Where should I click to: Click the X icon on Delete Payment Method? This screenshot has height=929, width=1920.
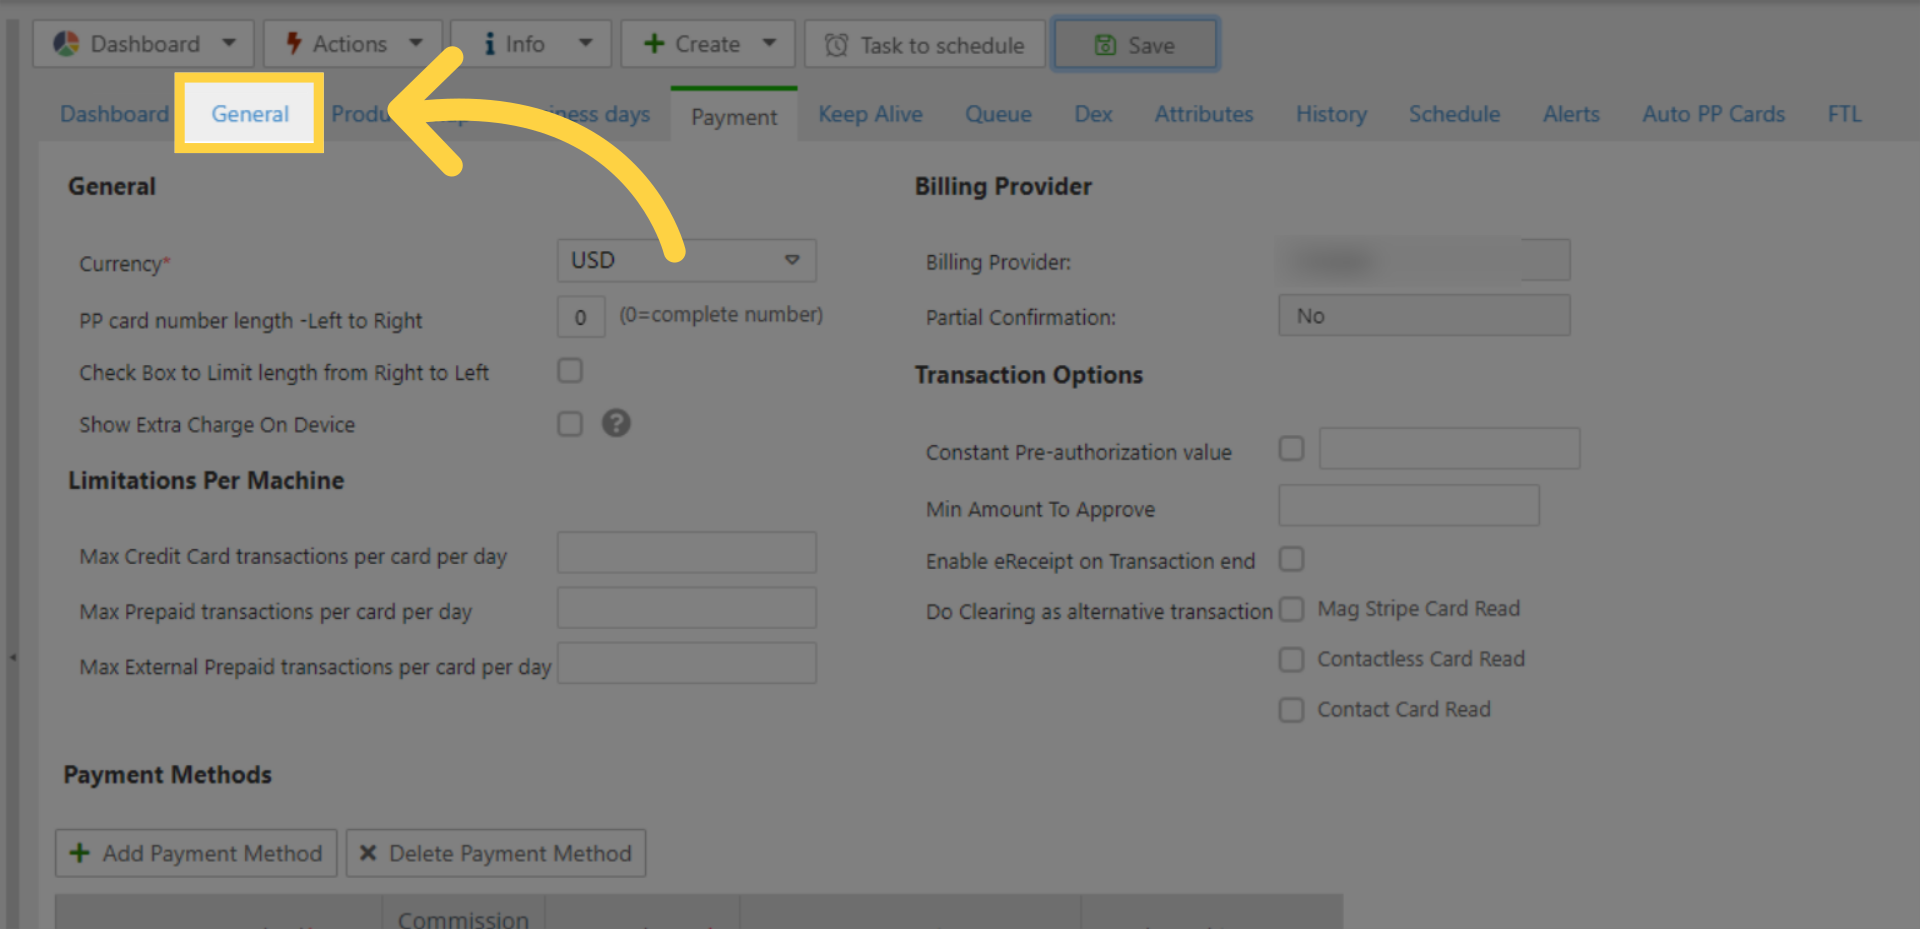[368, 853]
